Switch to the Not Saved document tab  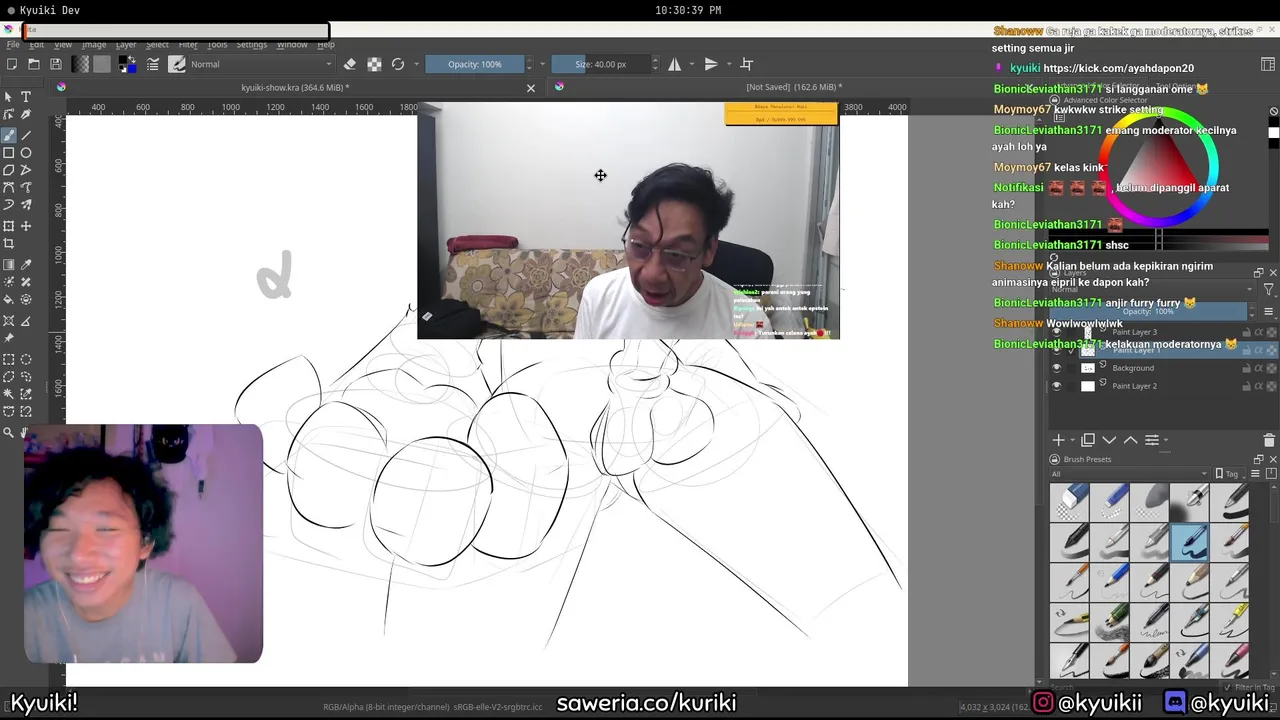[794, 87]
